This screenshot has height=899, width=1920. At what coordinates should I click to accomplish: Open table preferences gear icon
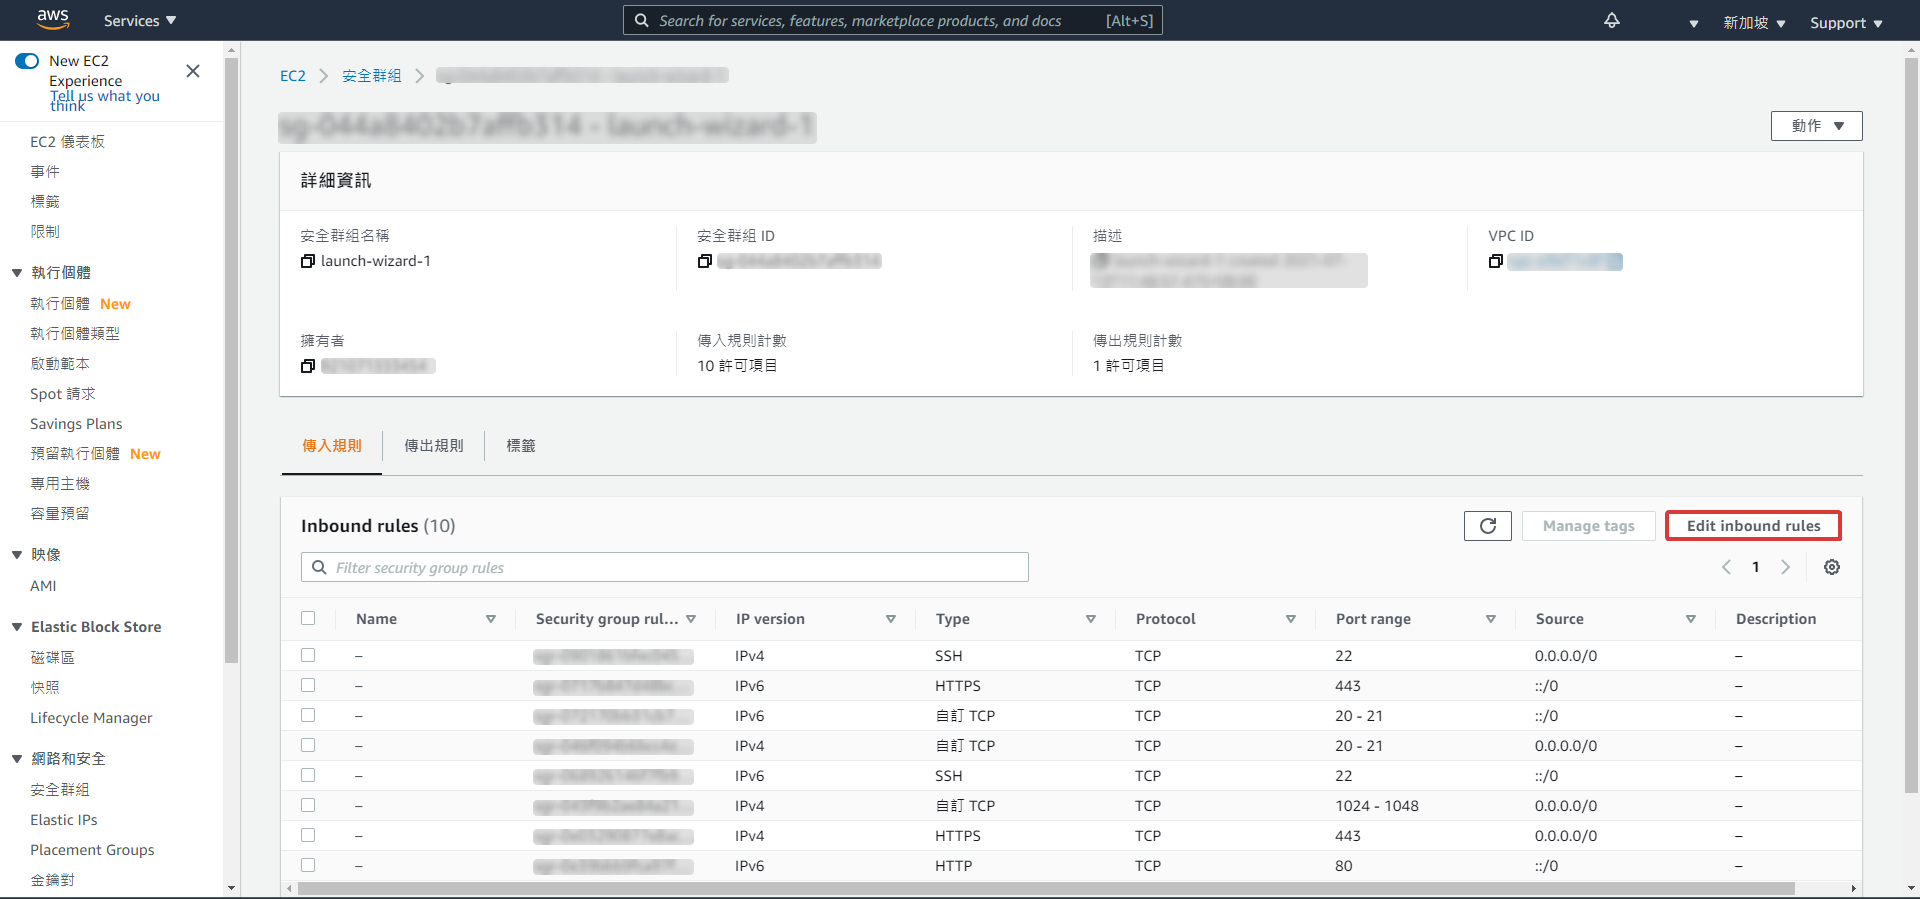(1832, 567)
